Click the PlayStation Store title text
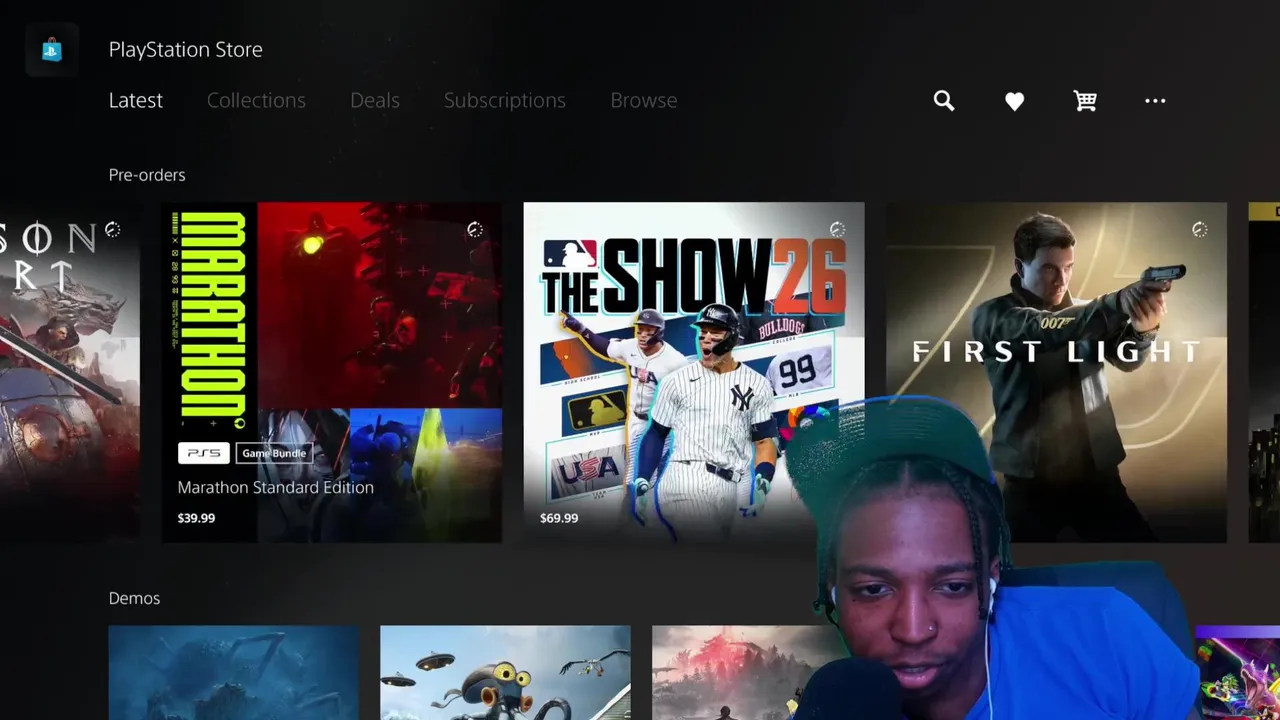Screen dimensions: 1280x720 [186, 49]
